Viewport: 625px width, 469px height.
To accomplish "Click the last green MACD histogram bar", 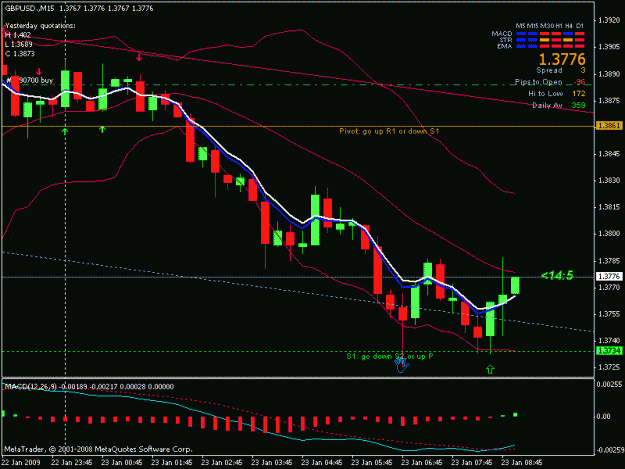I will click(x=515, y=415).
